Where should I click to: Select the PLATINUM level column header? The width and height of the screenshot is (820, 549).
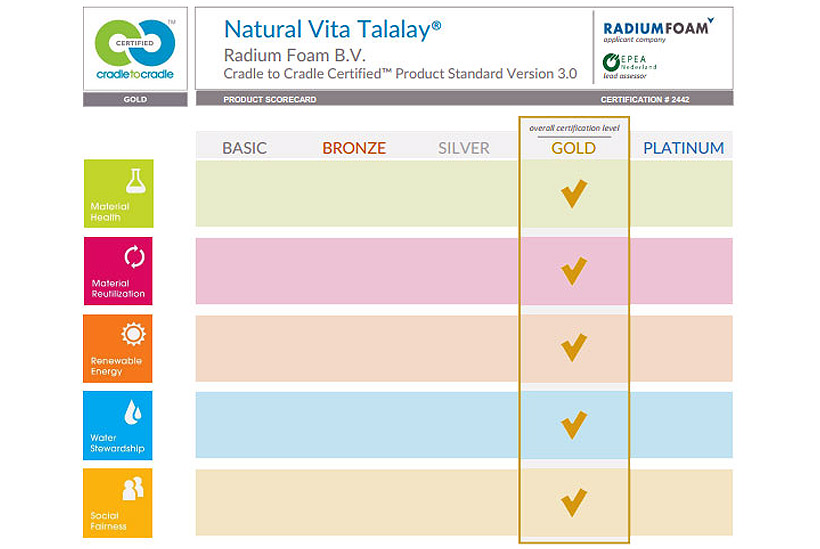coord(683,148)
